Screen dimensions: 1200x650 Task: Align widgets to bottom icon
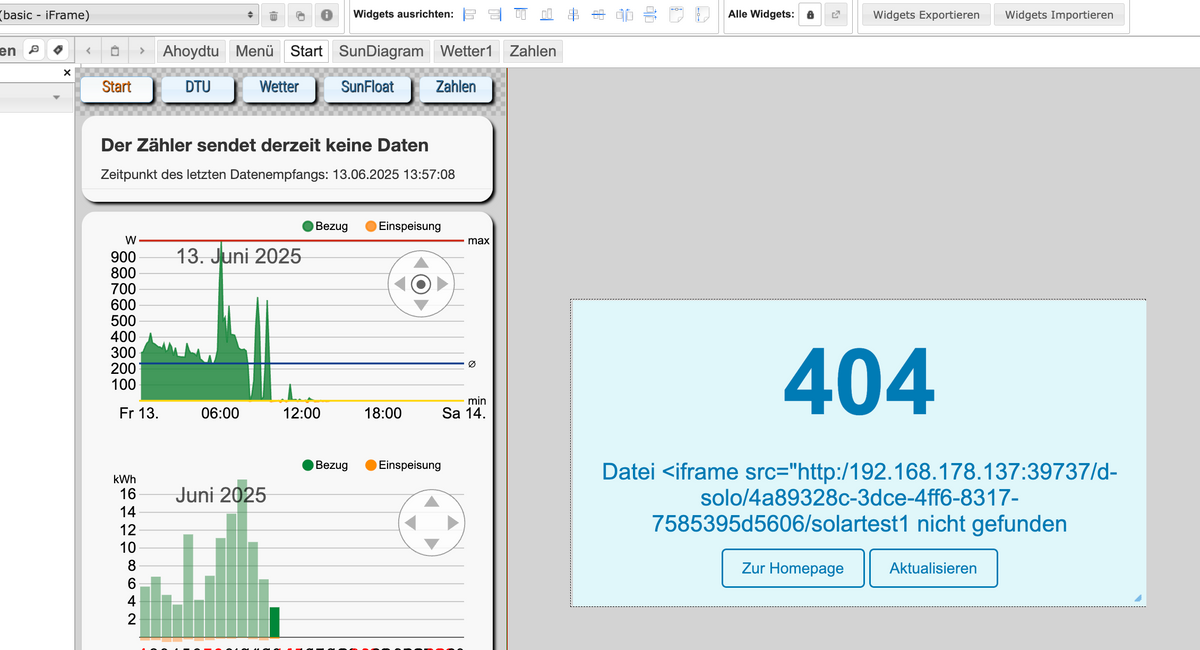pyautogui.click(x=546, y=15)
